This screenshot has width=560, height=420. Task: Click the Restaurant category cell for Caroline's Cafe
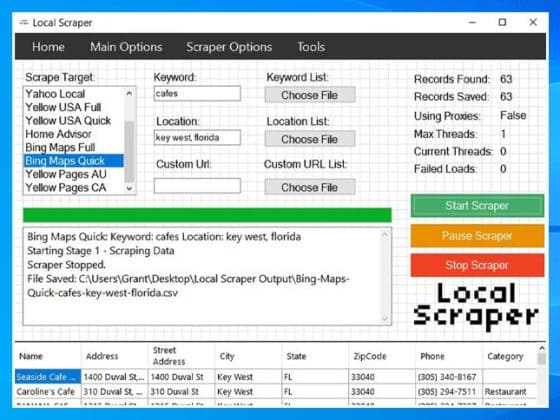pos(509,391)
